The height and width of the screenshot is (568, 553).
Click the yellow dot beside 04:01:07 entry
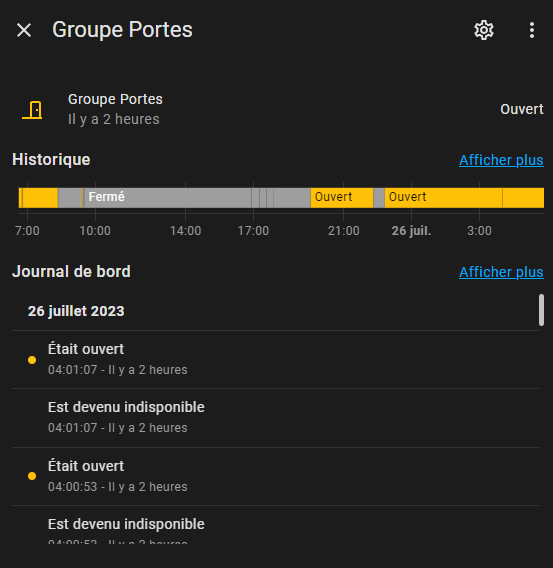point(32,360)
